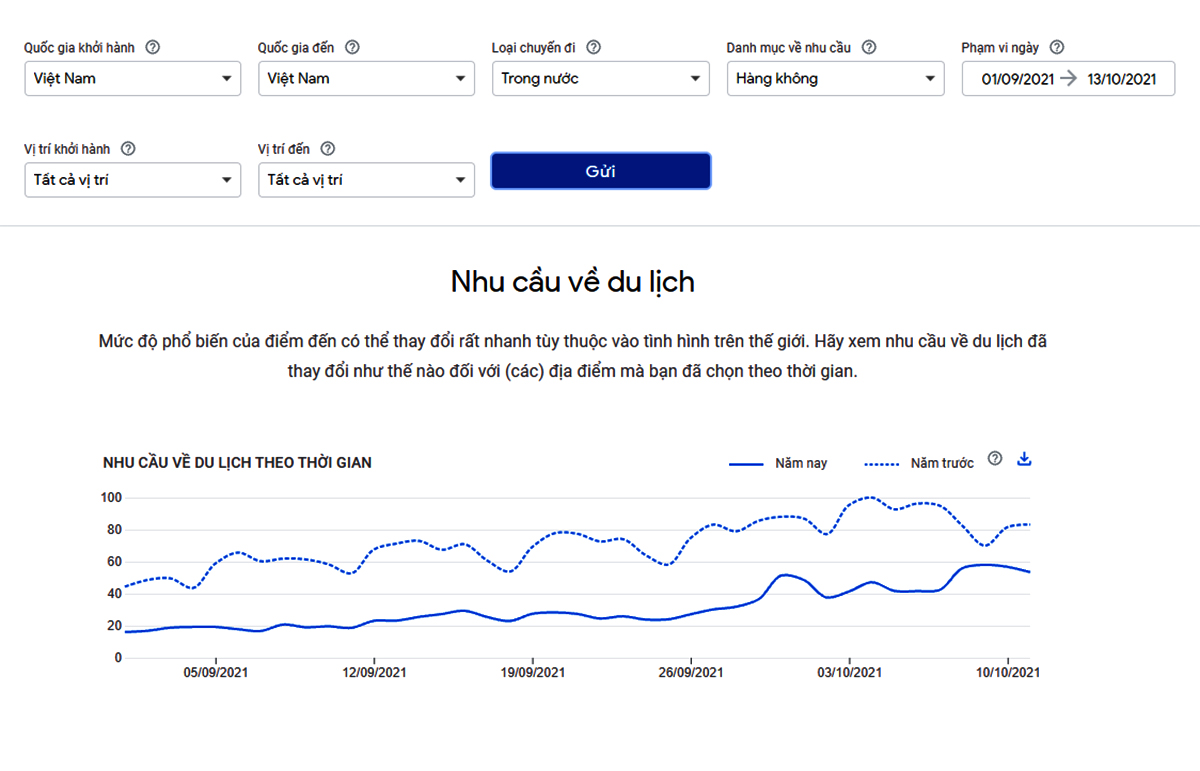The image size is (1200, 771).
Task: Click the Năm nay legend entry
Action: coord(779,464)
